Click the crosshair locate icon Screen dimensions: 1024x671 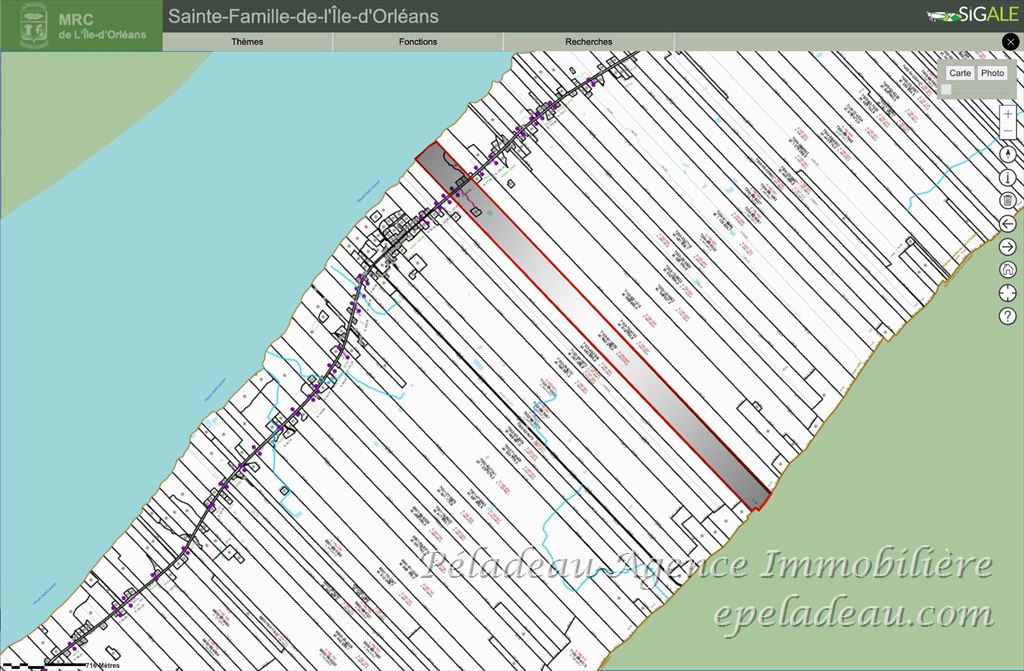[x=1008, y=293]
